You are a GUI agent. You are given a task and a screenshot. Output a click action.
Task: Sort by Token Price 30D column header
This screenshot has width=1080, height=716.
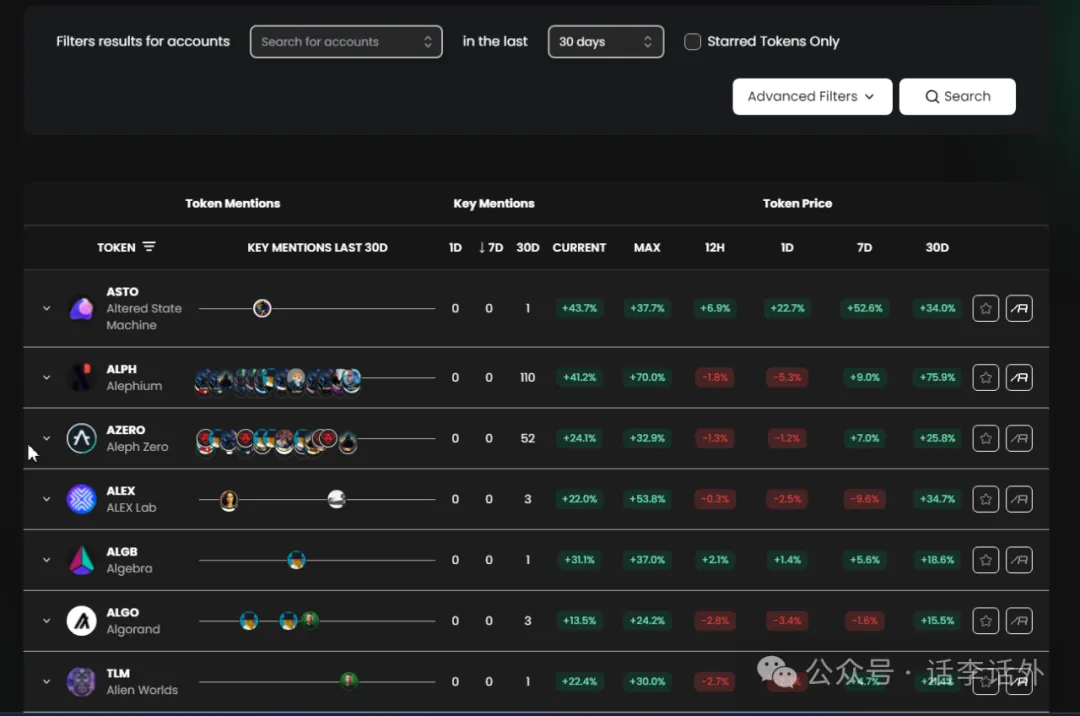[x=937, y=247]
